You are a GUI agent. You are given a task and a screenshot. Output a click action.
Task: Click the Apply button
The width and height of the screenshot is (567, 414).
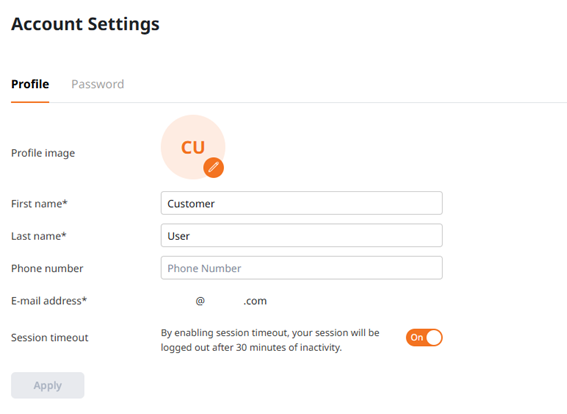48,385
